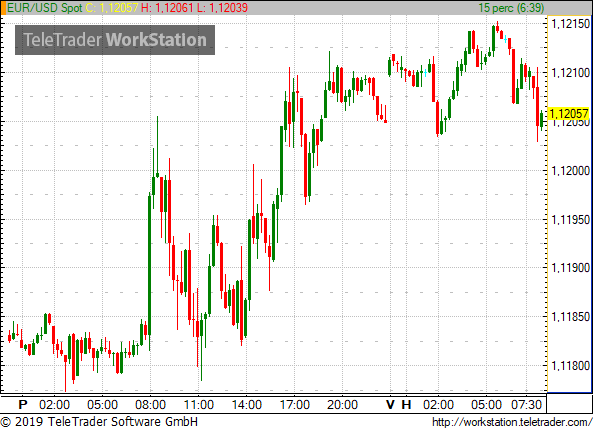
Task: Select the 08:00 time axis marker
Action: click(151, 405)
